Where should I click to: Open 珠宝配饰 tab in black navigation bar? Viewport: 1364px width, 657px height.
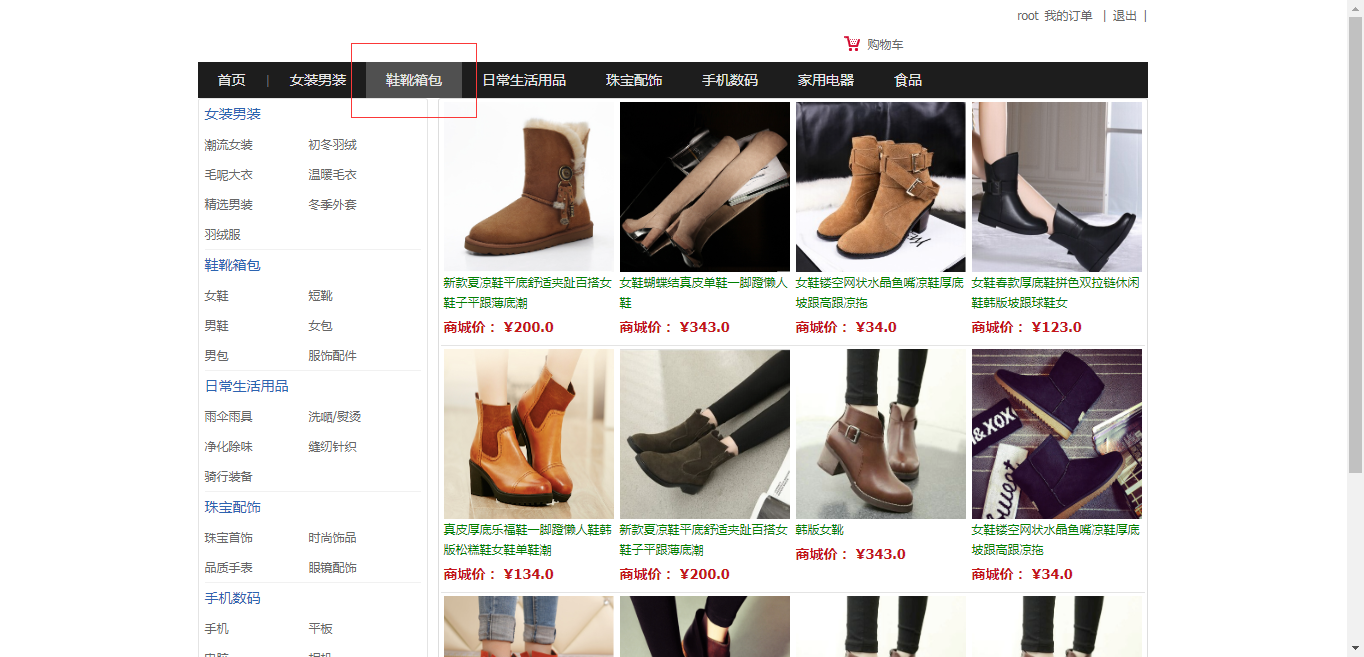point(634,80)
